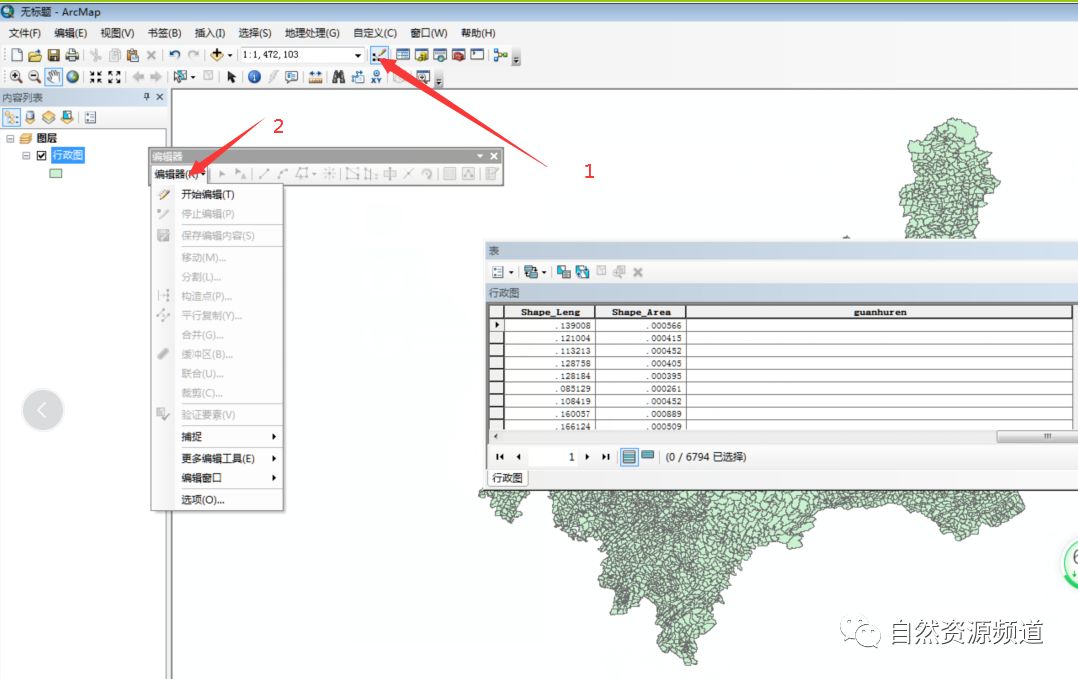The image size is (1078, 679).
Task: Open the Editor toolbar icon
Action: click(x=379, y=55)
